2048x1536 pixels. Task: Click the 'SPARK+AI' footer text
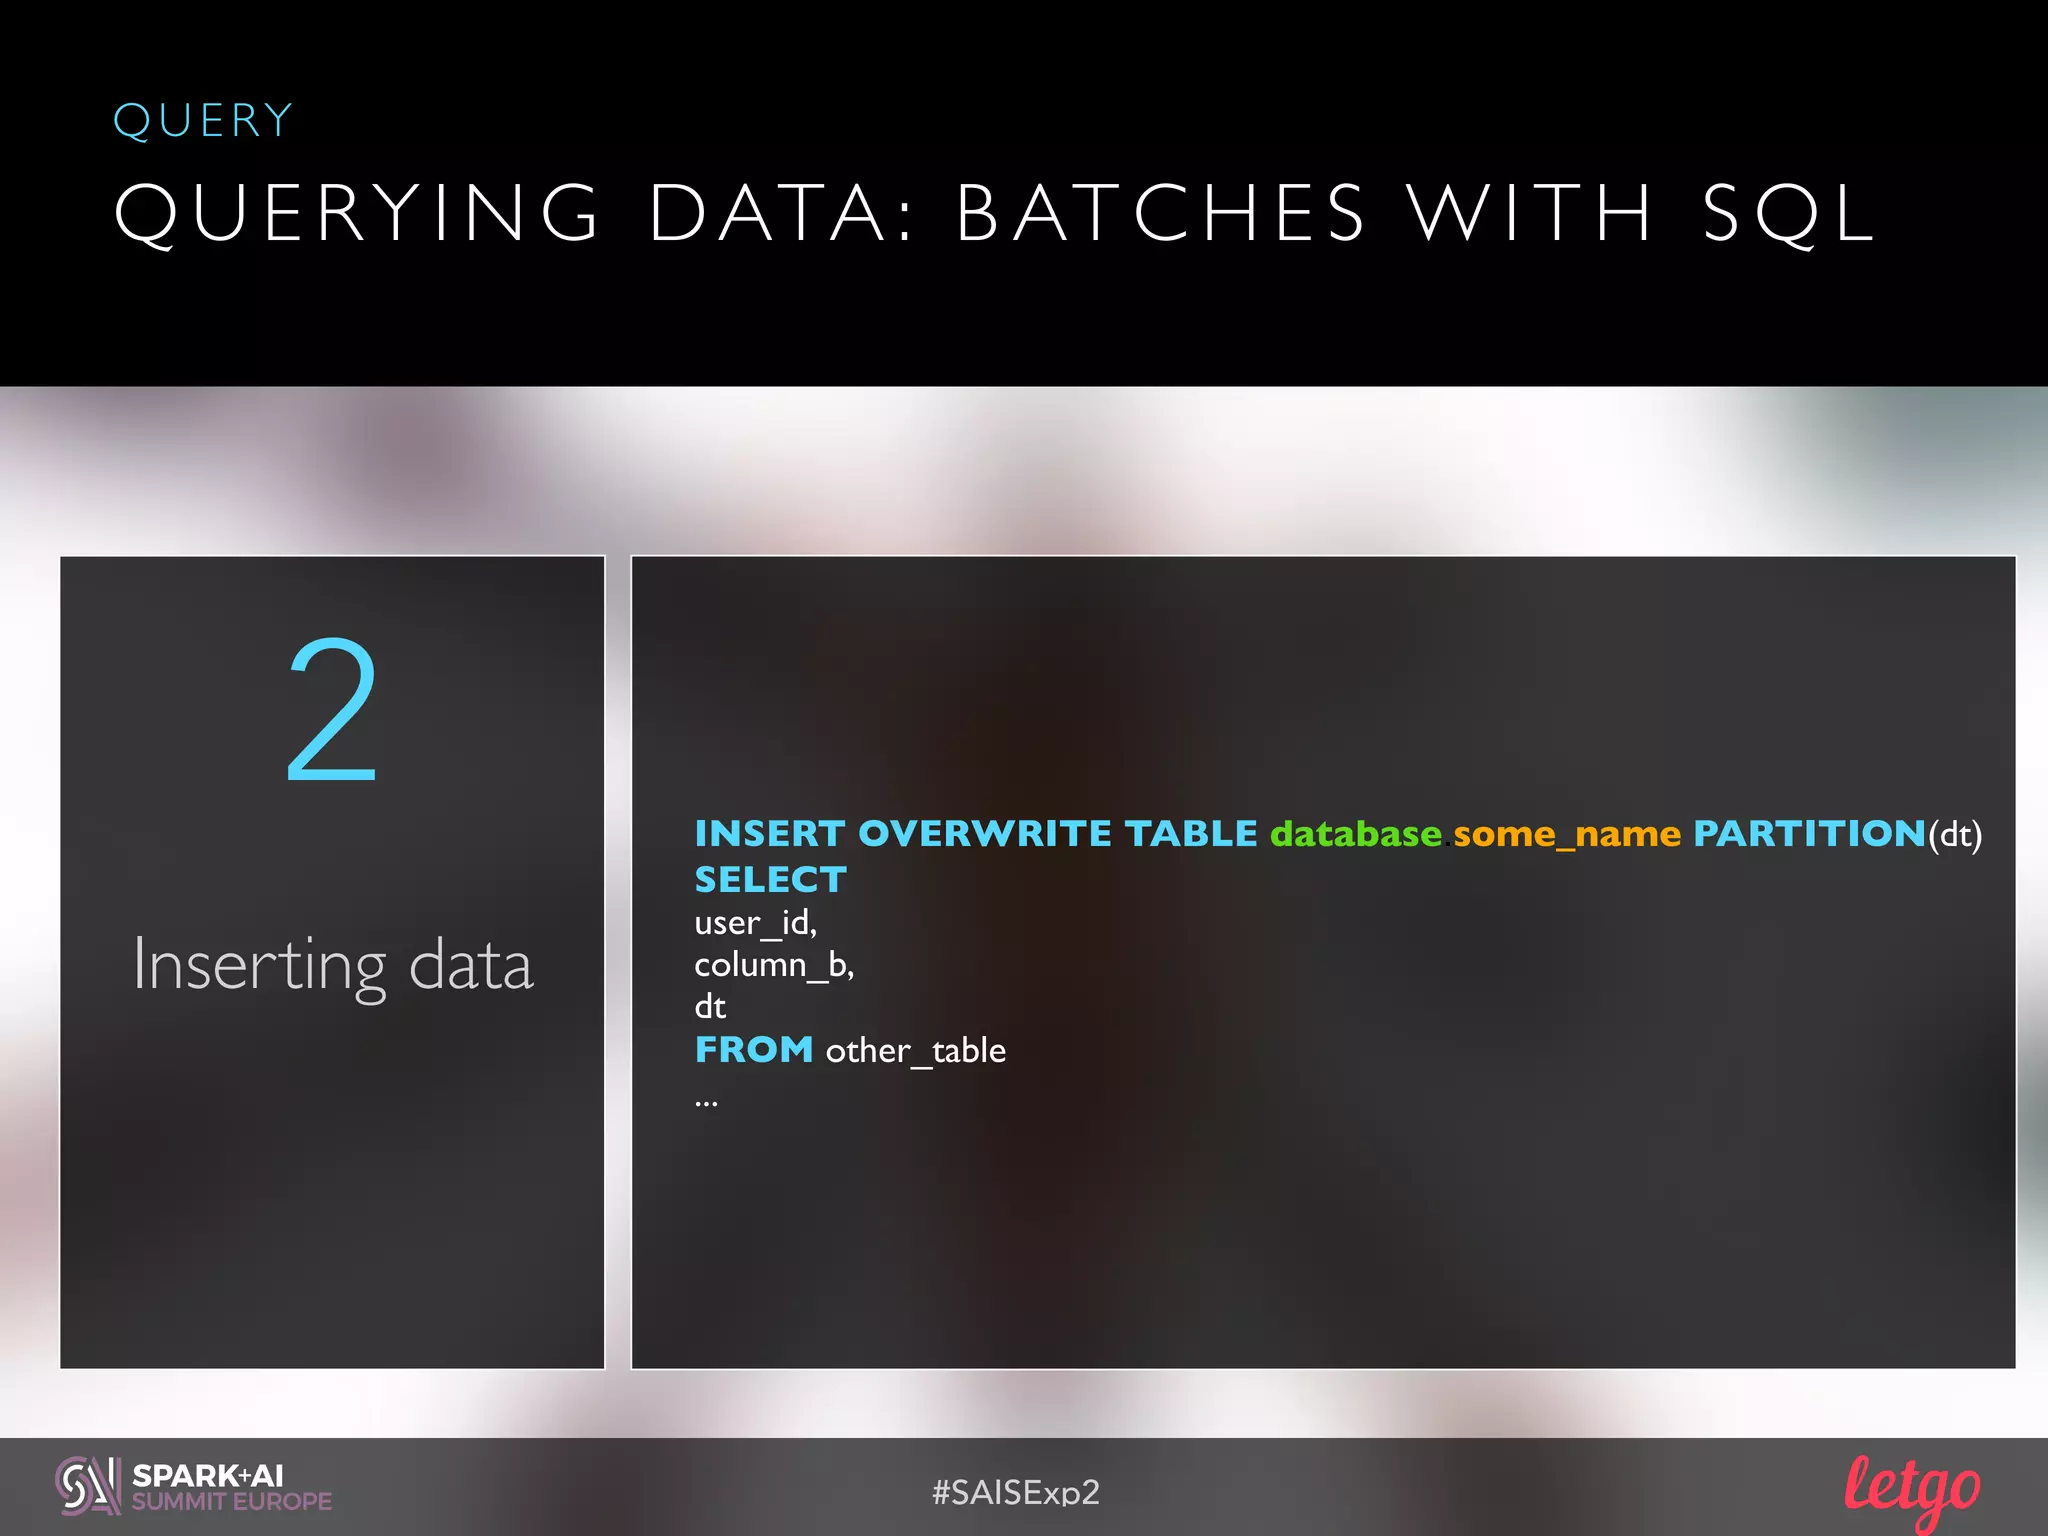pos(208,1475)
